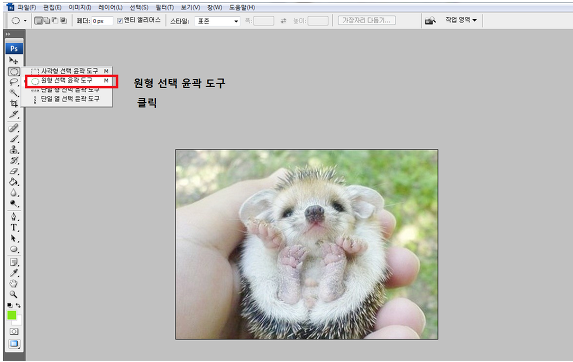Select the Magic Wand tool
Image resolution: width=573 pixels, height=362 pixels.
click(14, 93)
